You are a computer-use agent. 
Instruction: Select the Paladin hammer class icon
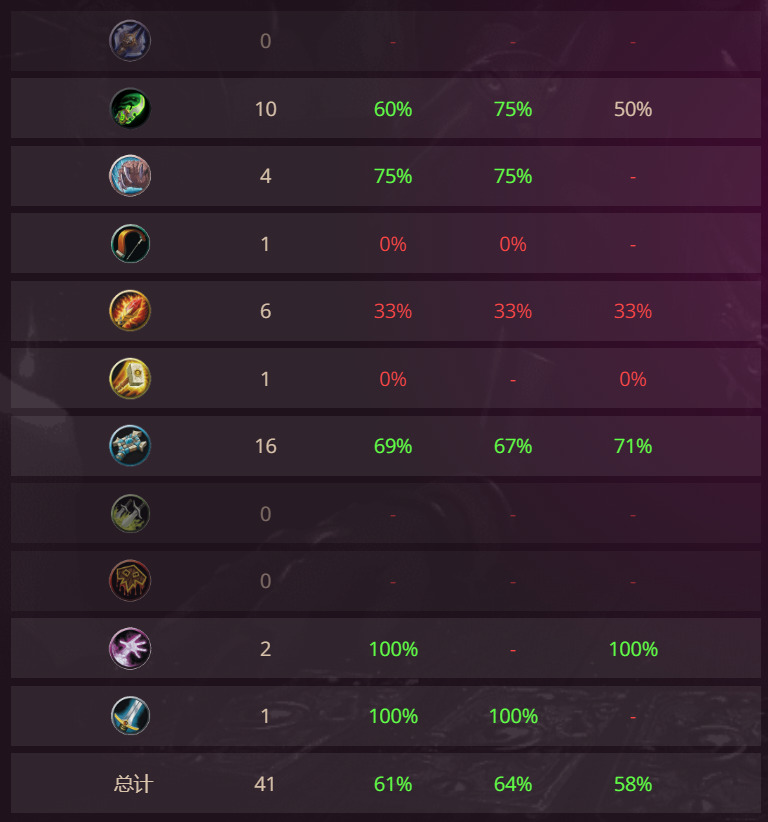tap(130, 378)
